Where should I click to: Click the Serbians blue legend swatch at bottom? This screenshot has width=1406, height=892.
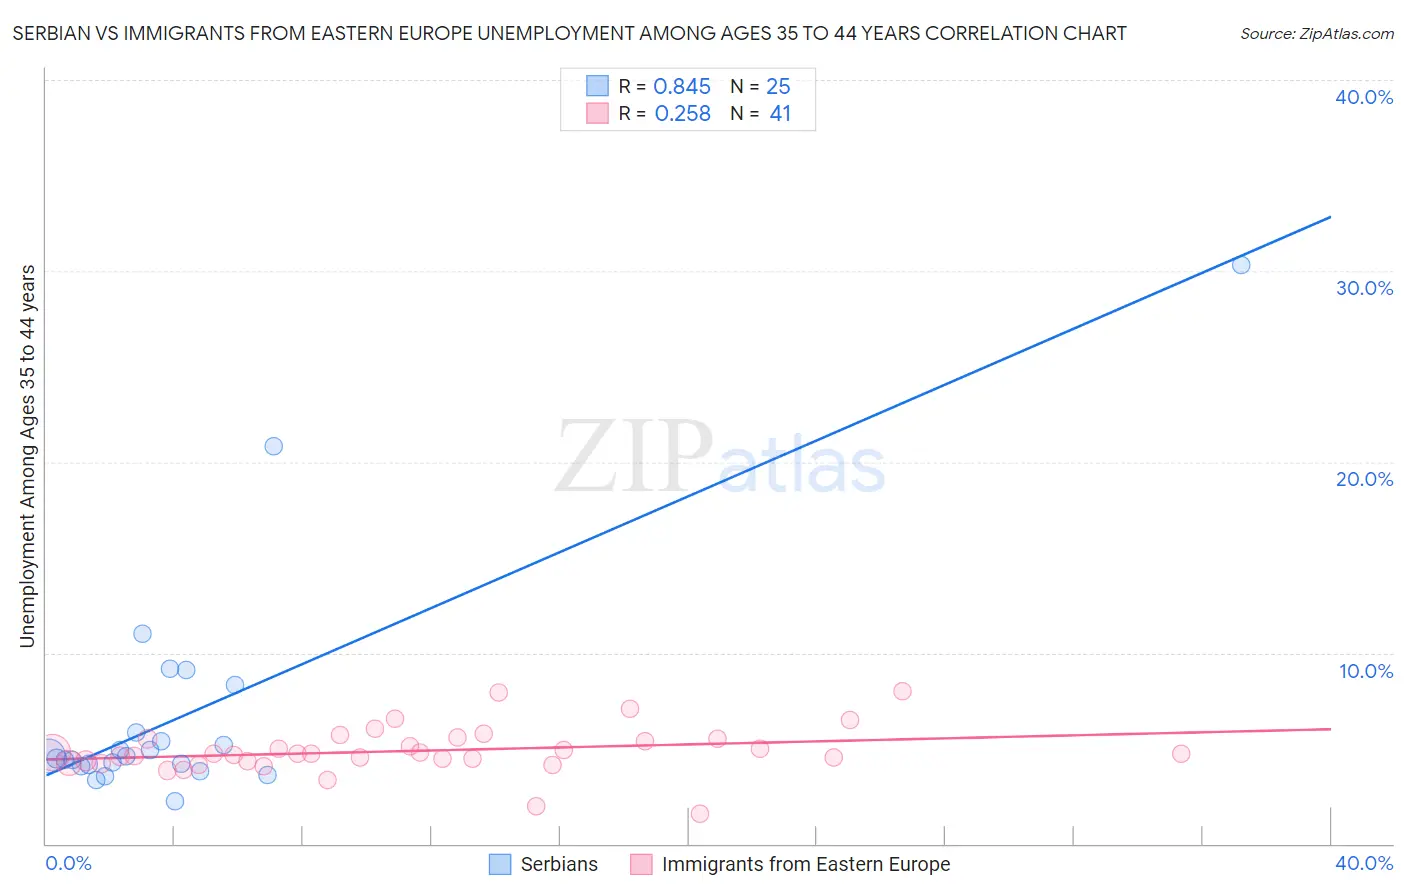(500, 864)
